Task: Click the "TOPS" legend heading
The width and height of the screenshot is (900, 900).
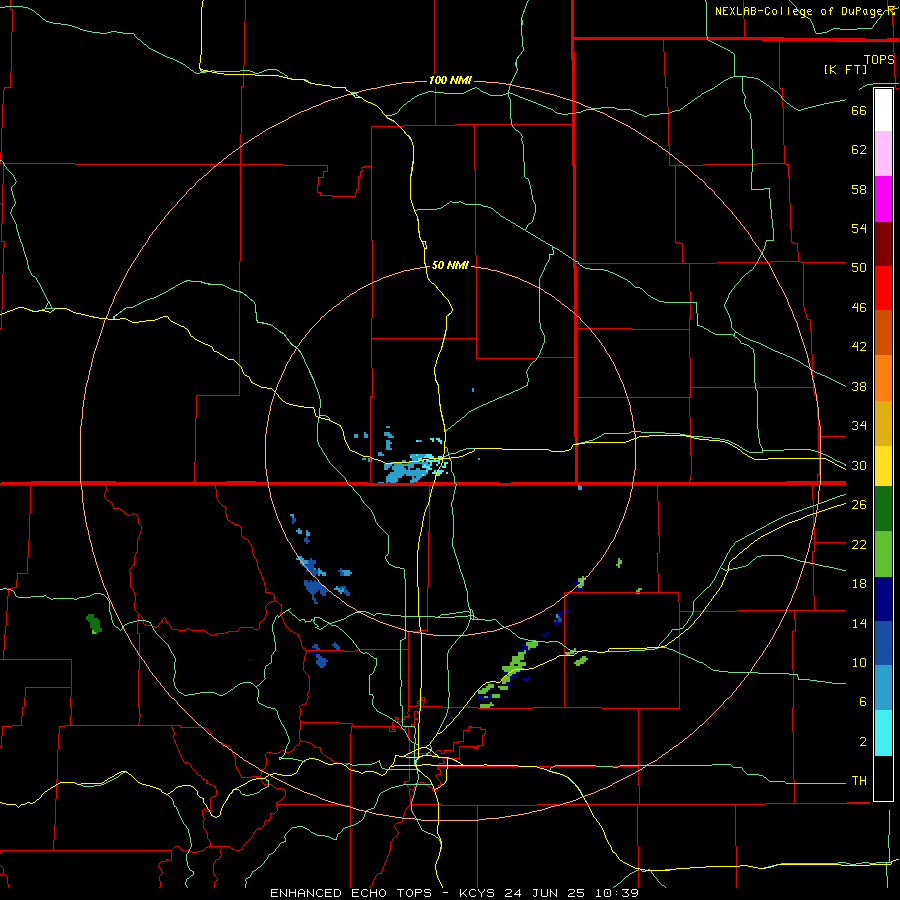Action: click(879, 59)
